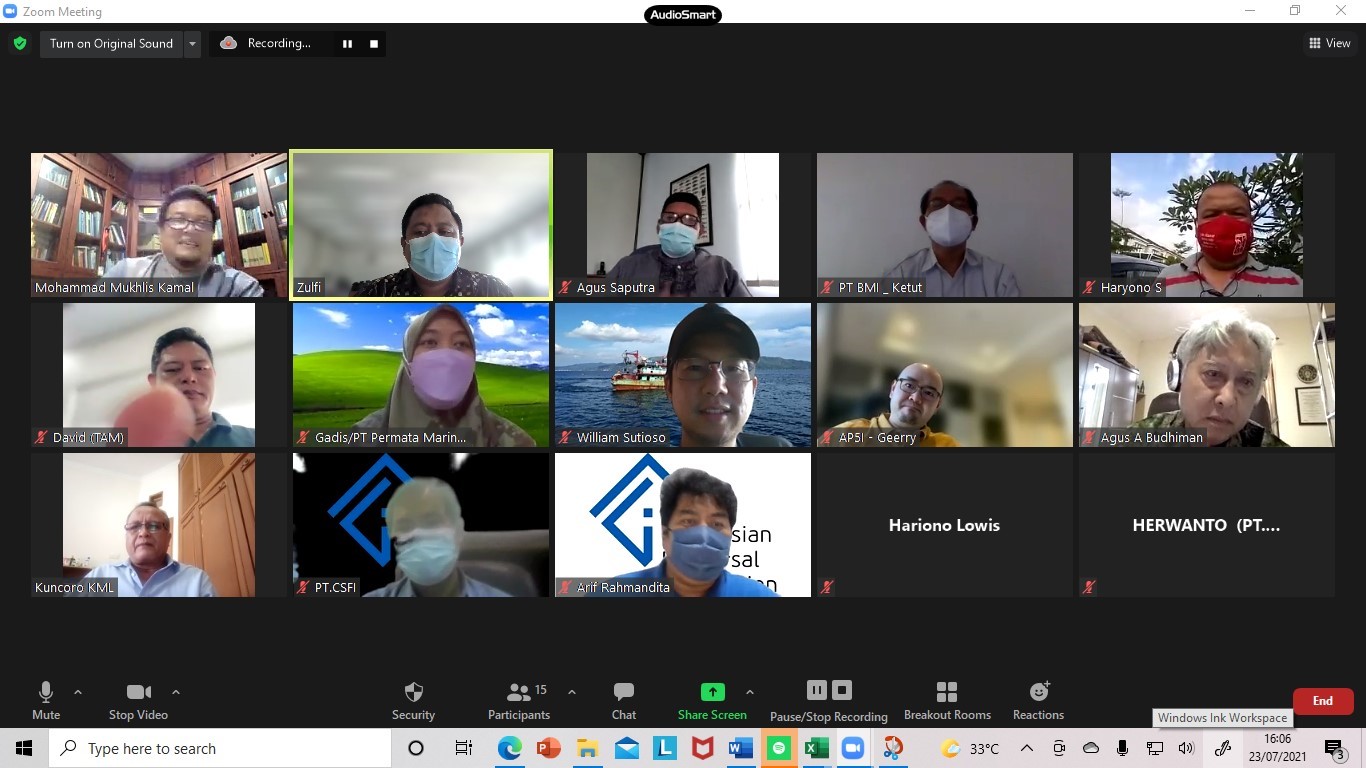Open the Security shield menu

[x=413, y=701]
